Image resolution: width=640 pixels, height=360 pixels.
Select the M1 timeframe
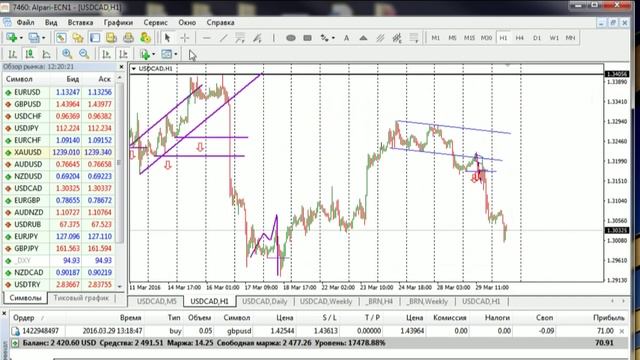[436, 38]
